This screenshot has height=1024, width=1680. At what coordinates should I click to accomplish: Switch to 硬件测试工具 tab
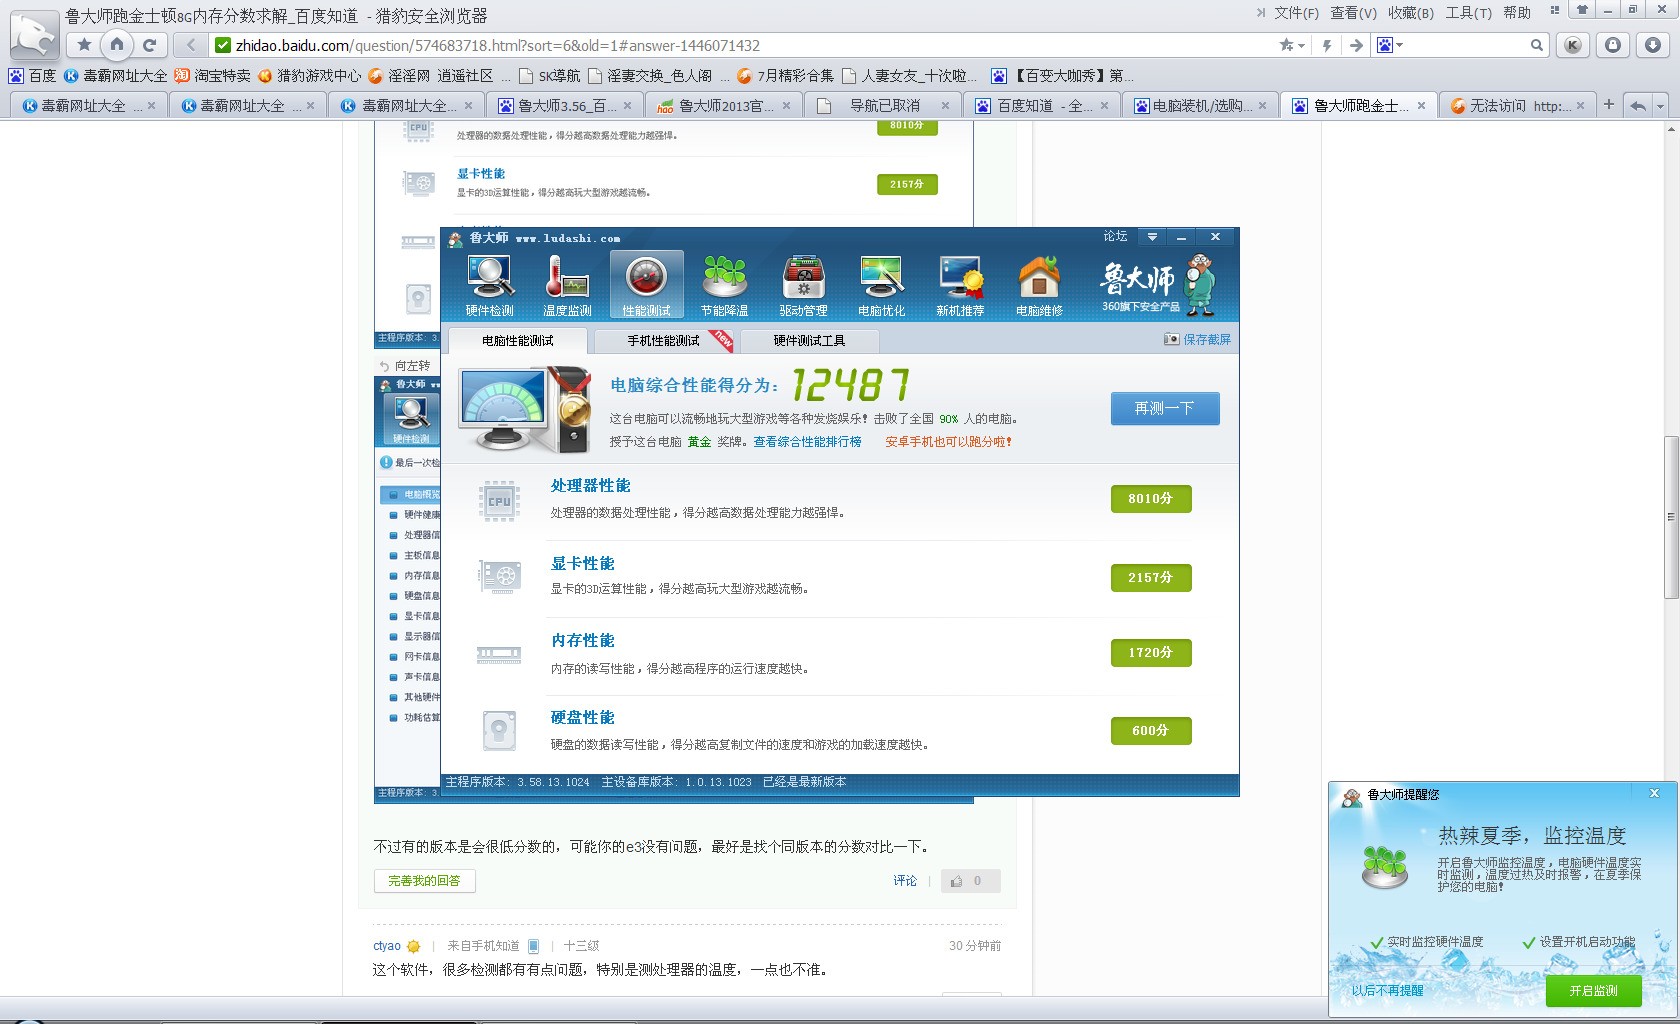point(809,341)
